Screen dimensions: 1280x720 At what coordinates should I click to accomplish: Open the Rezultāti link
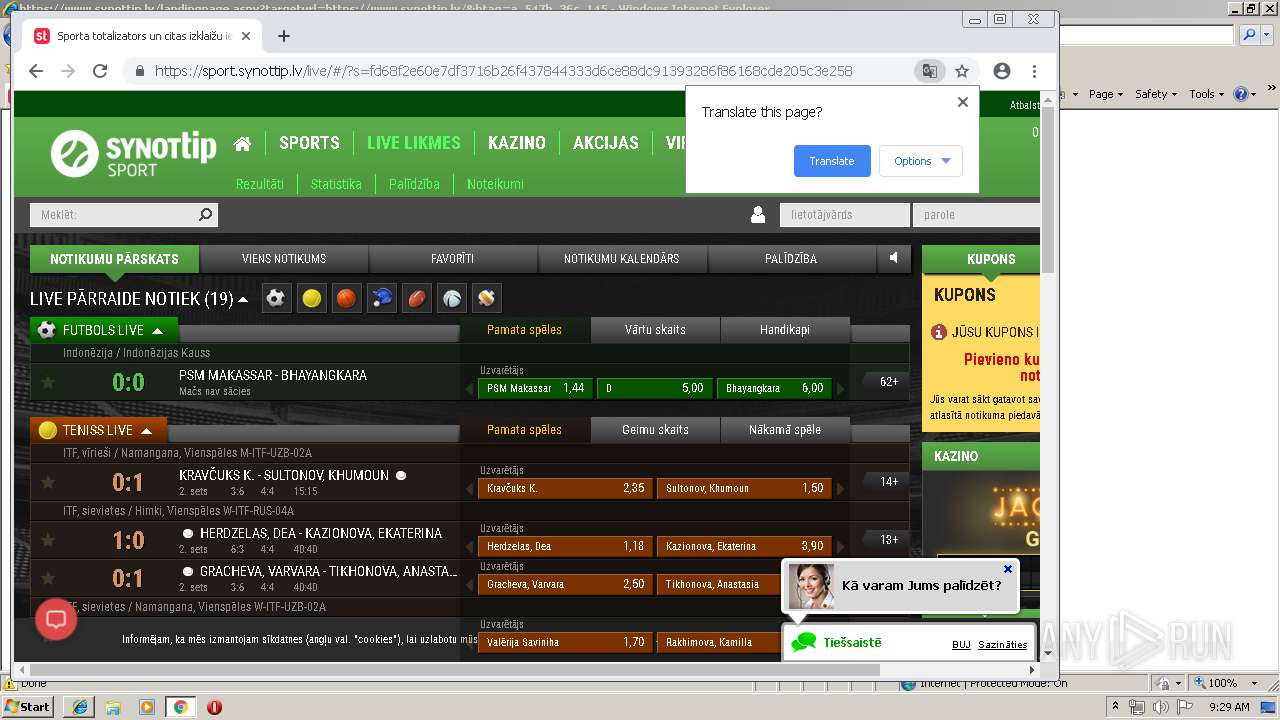[260, 184]
